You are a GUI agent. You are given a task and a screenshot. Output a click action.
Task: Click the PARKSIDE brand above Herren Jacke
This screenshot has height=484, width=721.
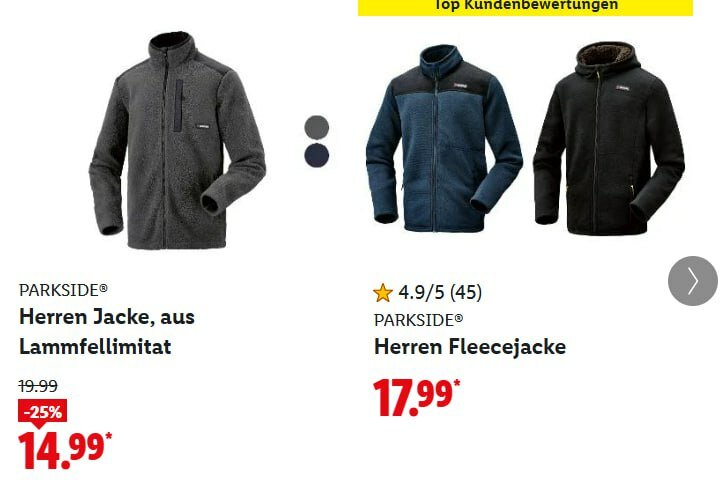(63, 290)
